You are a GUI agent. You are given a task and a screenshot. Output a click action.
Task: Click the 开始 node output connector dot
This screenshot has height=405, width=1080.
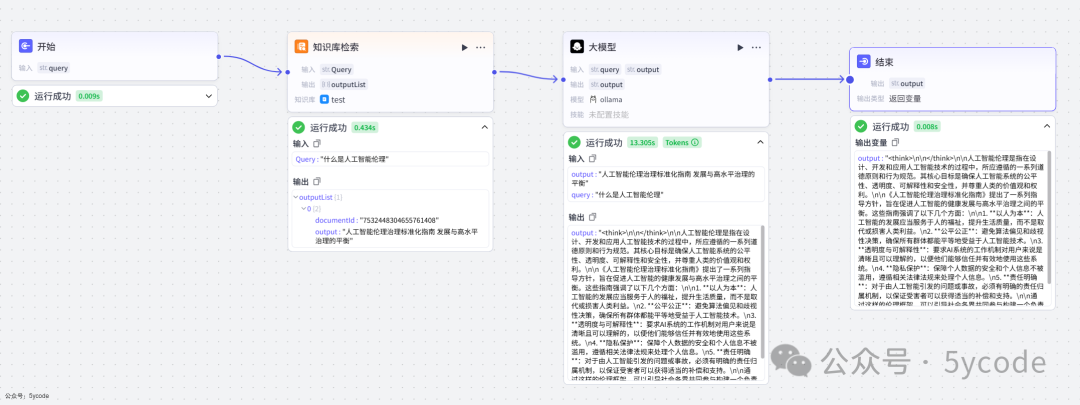coord(219,57)
